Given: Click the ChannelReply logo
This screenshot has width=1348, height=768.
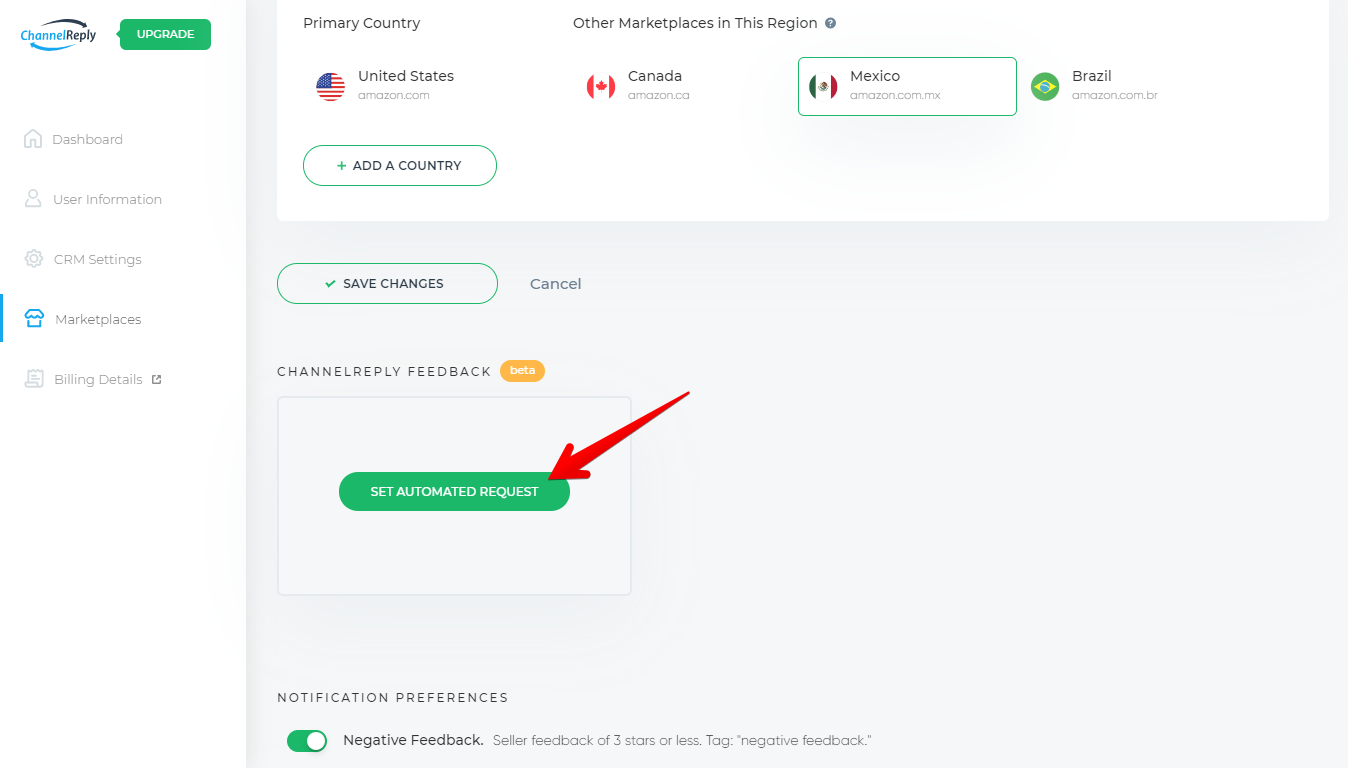Looking at the screenshot, I should pos(59,35).
